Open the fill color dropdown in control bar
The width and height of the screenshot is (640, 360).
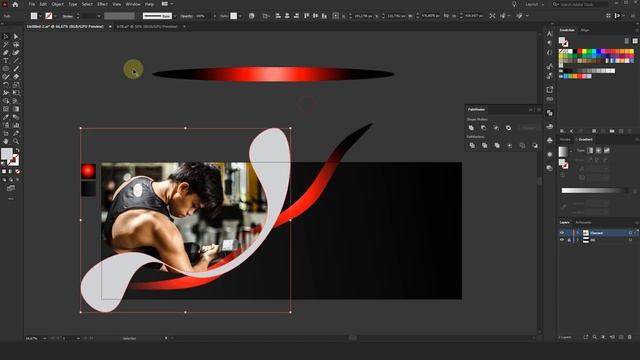point(40,16)
